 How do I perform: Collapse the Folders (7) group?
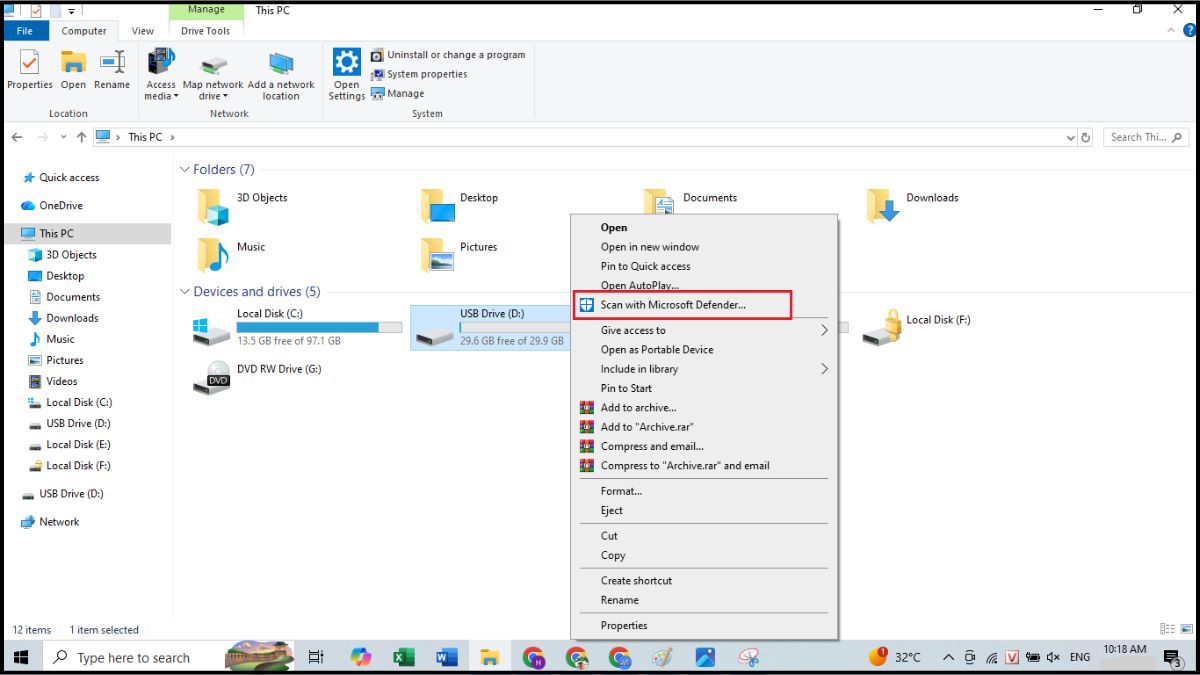tap(185, 170)
